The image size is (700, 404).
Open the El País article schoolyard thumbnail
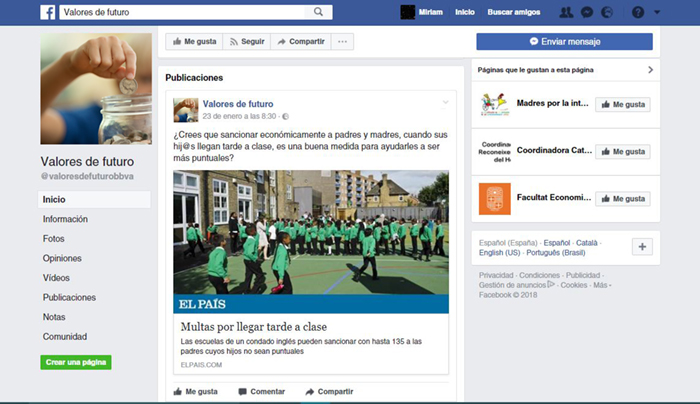(x=310, y=231)
